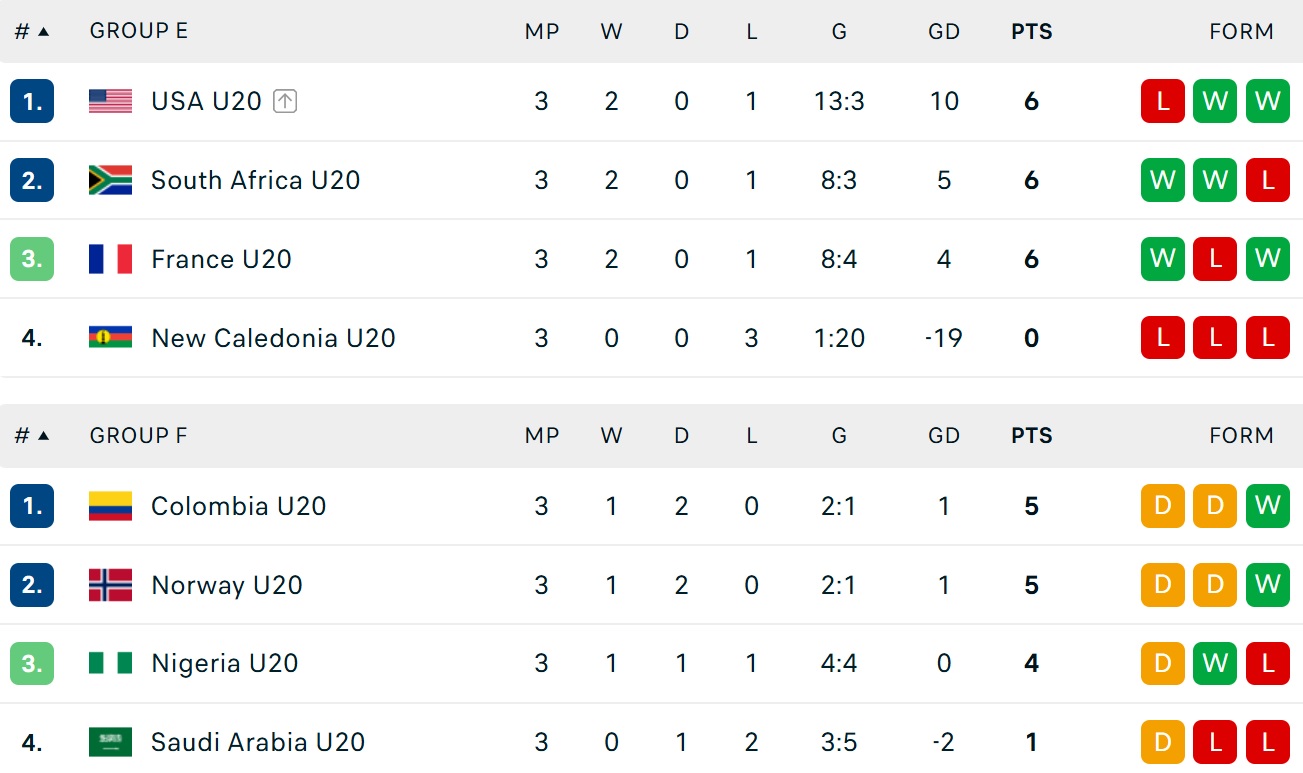Sort Group E by PTS header
Viewport: 1303px width, 773px height.
1031,31
